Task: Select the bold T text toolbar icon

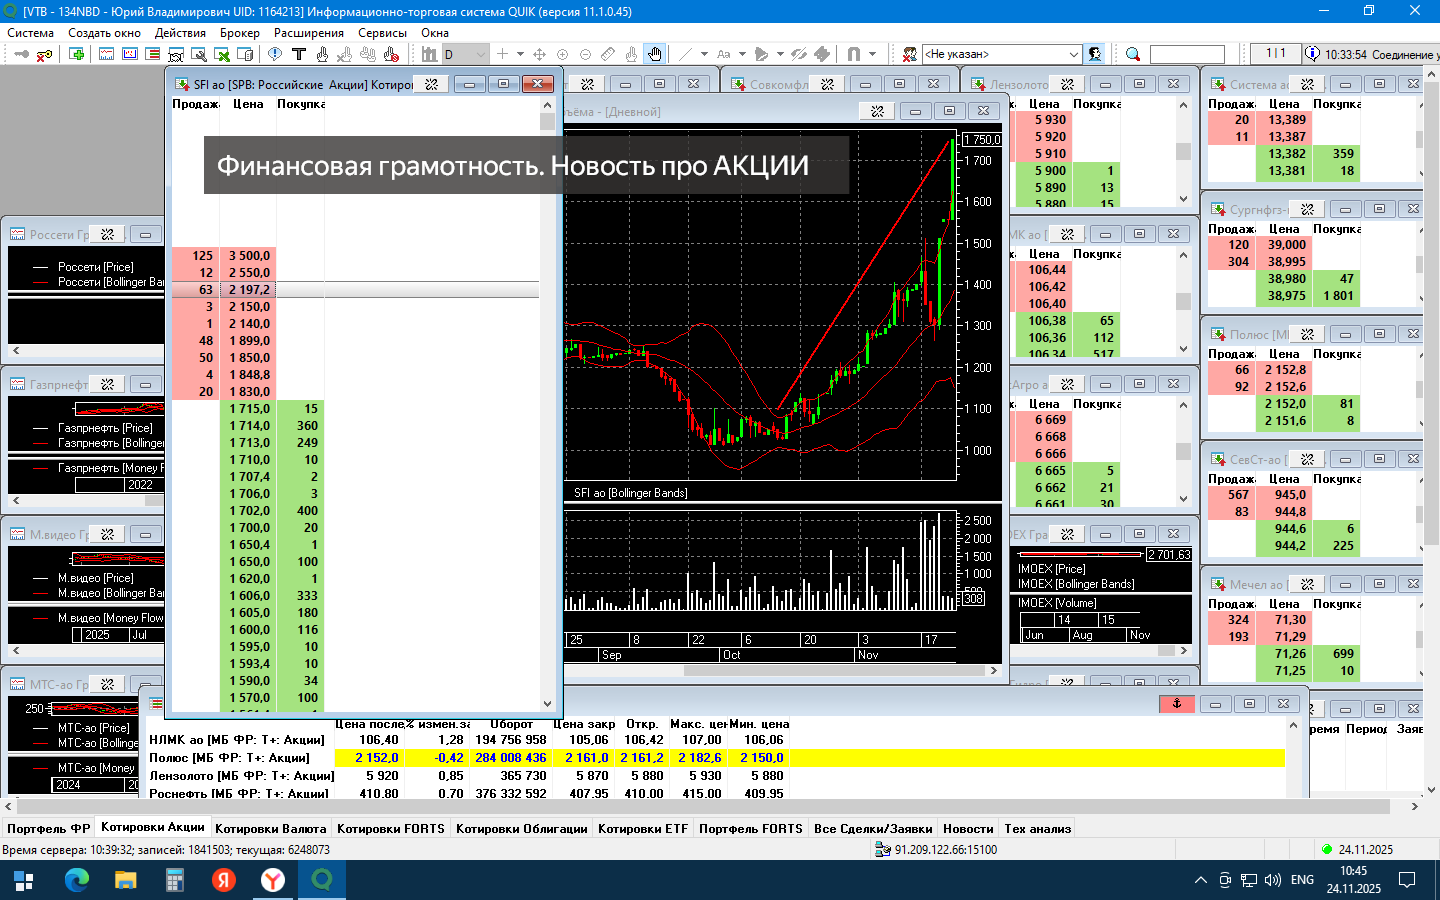Action: pos(298,54)
